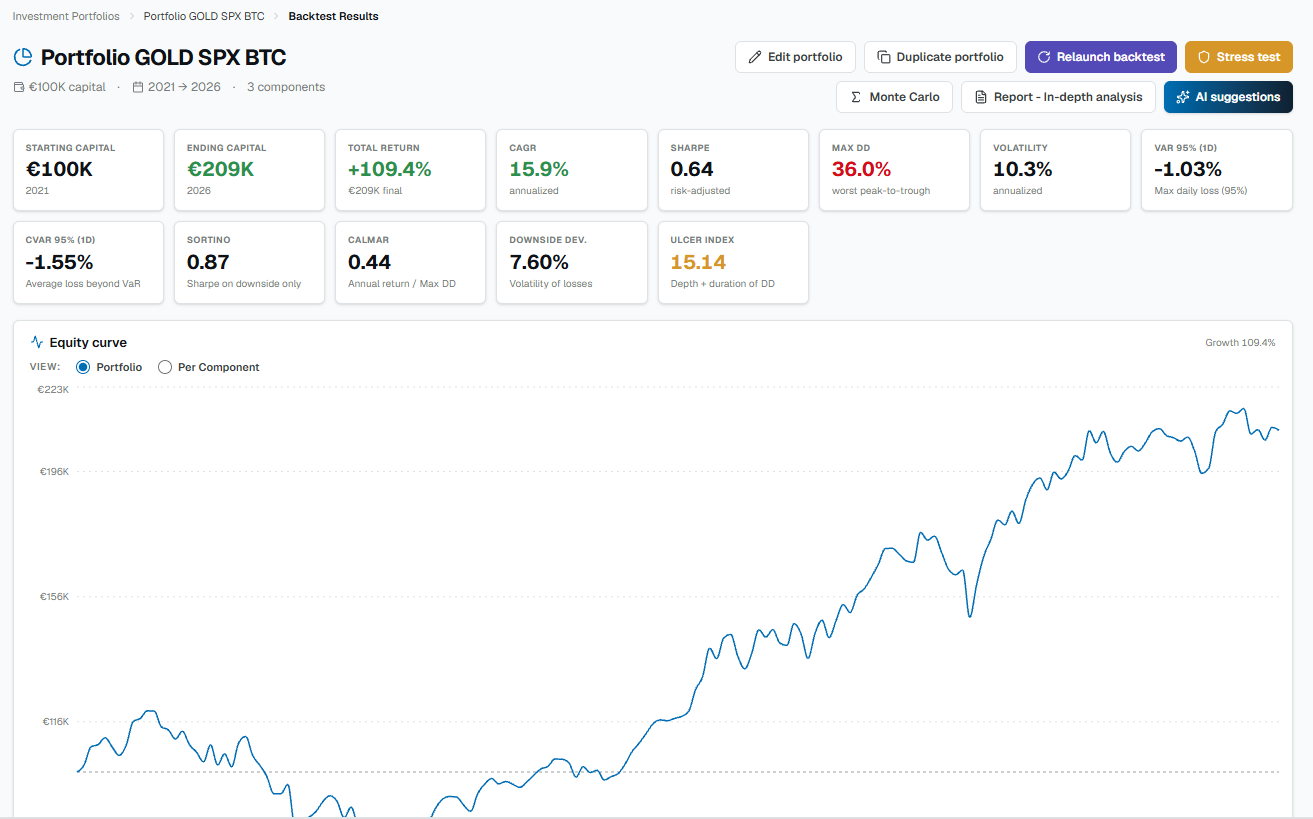Click the '3 components' text
1313x819 pixels.
(x=286, y=87)
